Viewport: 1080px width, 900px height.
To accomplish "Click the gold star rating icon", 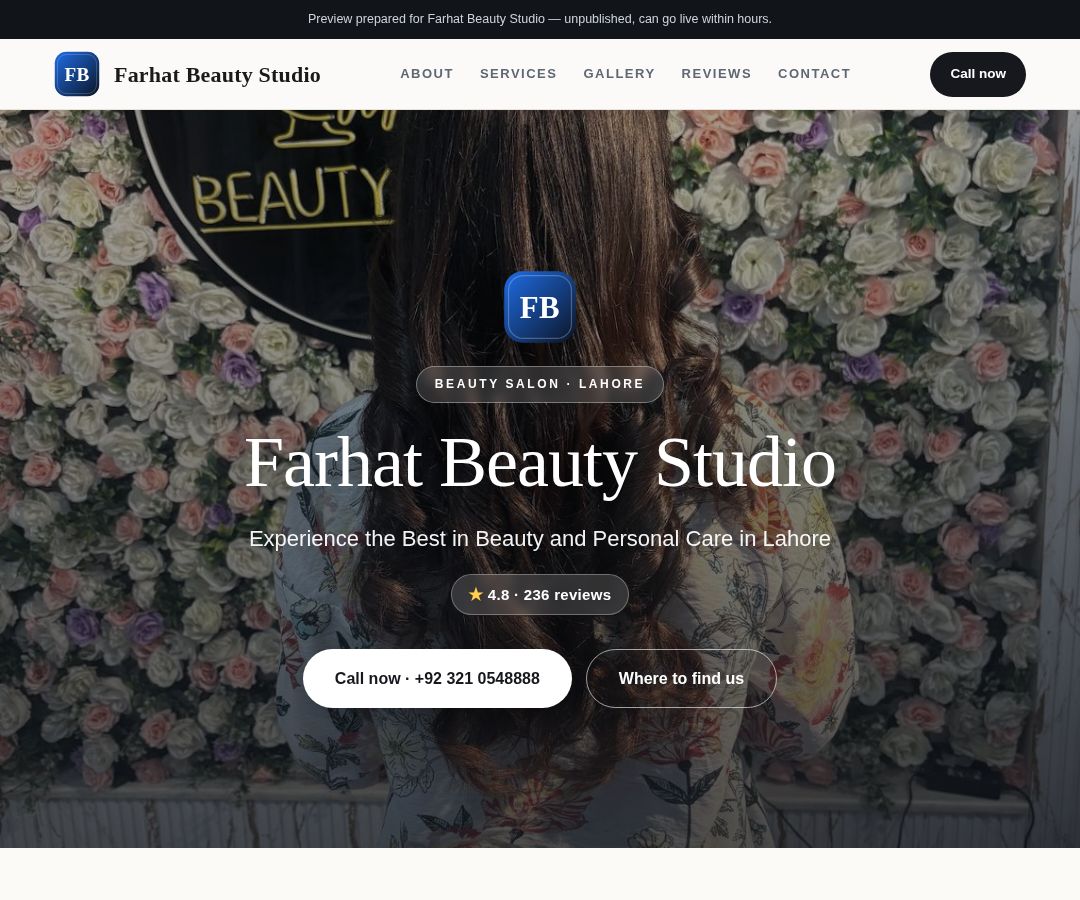I will pyautogui.click(x=475, y=594).
